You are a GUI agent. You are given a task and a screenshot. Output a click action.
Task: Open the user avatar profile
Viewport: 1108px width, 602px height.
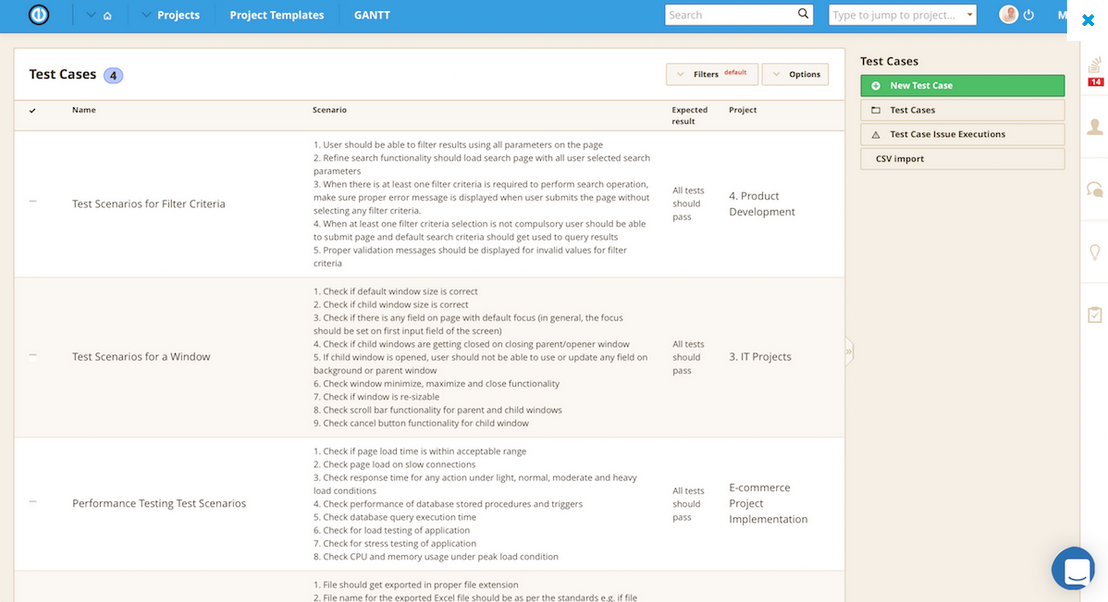tap(1008, 14)
